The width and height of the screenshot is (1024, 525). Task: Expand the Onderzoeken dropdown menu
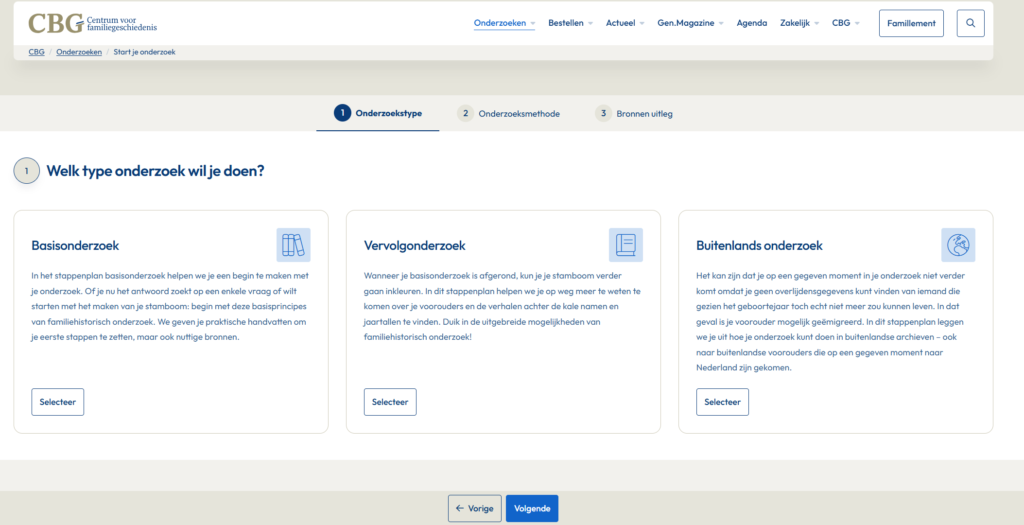504,23
